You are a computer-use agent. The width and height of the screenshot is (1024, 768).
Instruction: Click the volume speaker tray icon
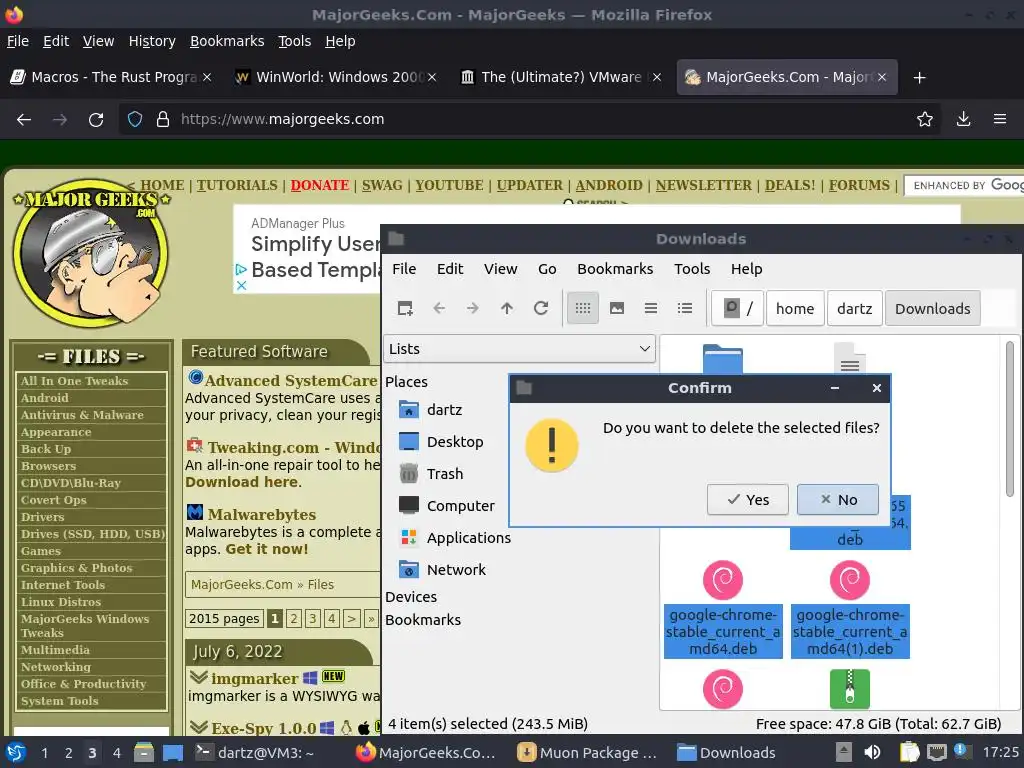(872, 752)
